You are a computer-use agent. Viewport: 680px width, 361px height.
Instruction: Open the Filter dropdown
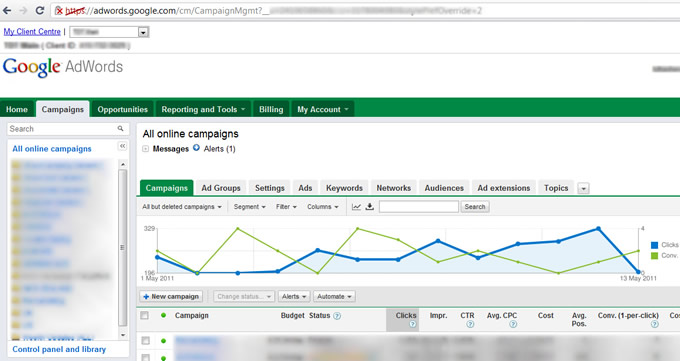click(x=286, y=207)
